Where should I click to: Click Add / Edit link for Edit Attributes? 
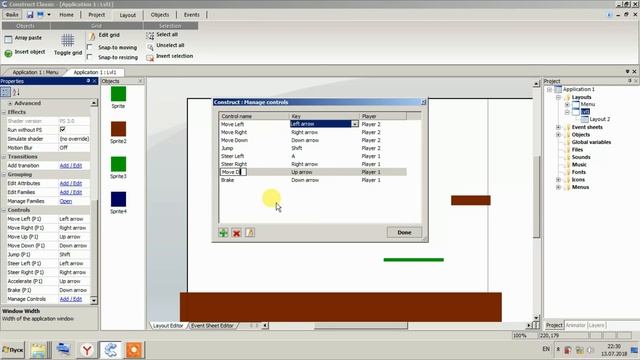(x=71, y=184)
